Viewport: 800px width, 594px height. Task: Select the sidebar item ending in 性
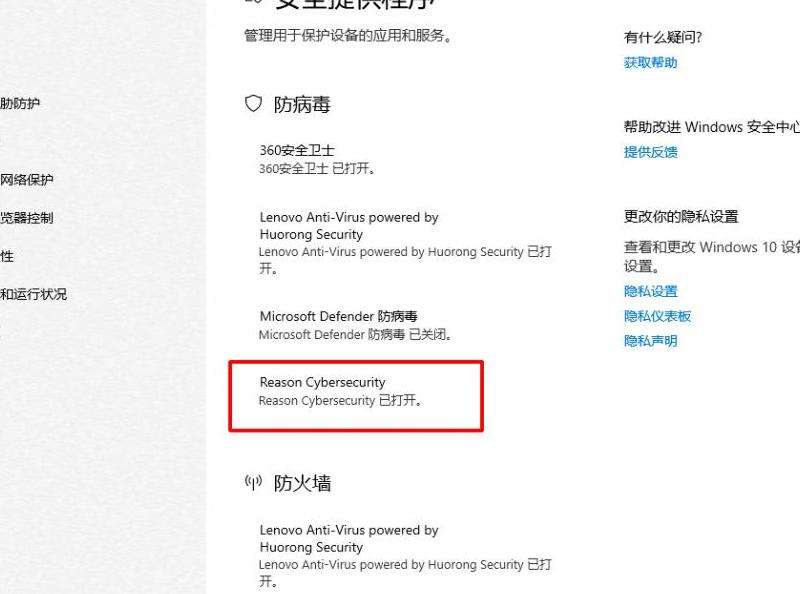[x=7, y=256]
